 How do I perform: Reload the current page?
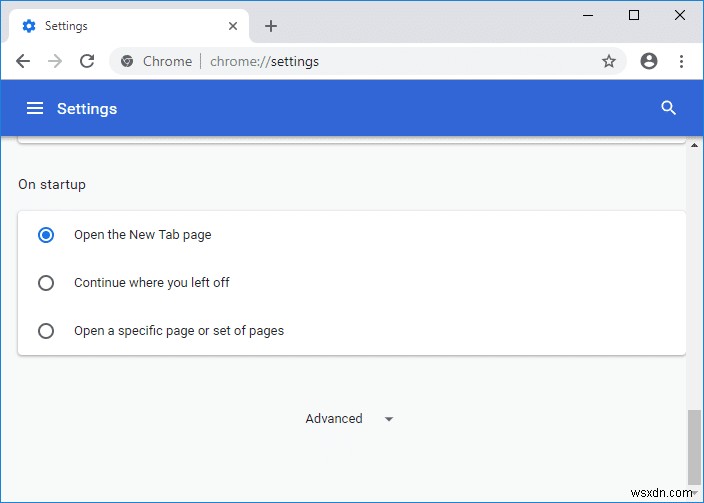(87, 61)
